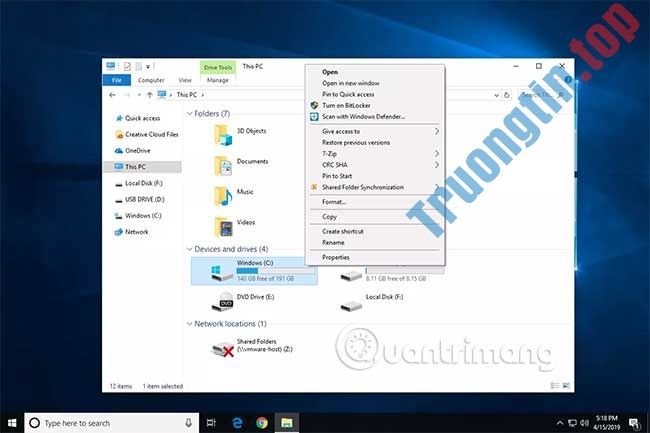The width and height of the screenshot is (650, 433).
Task: Collapse the Devices and drives (4) group
Action: click(189, 249)
